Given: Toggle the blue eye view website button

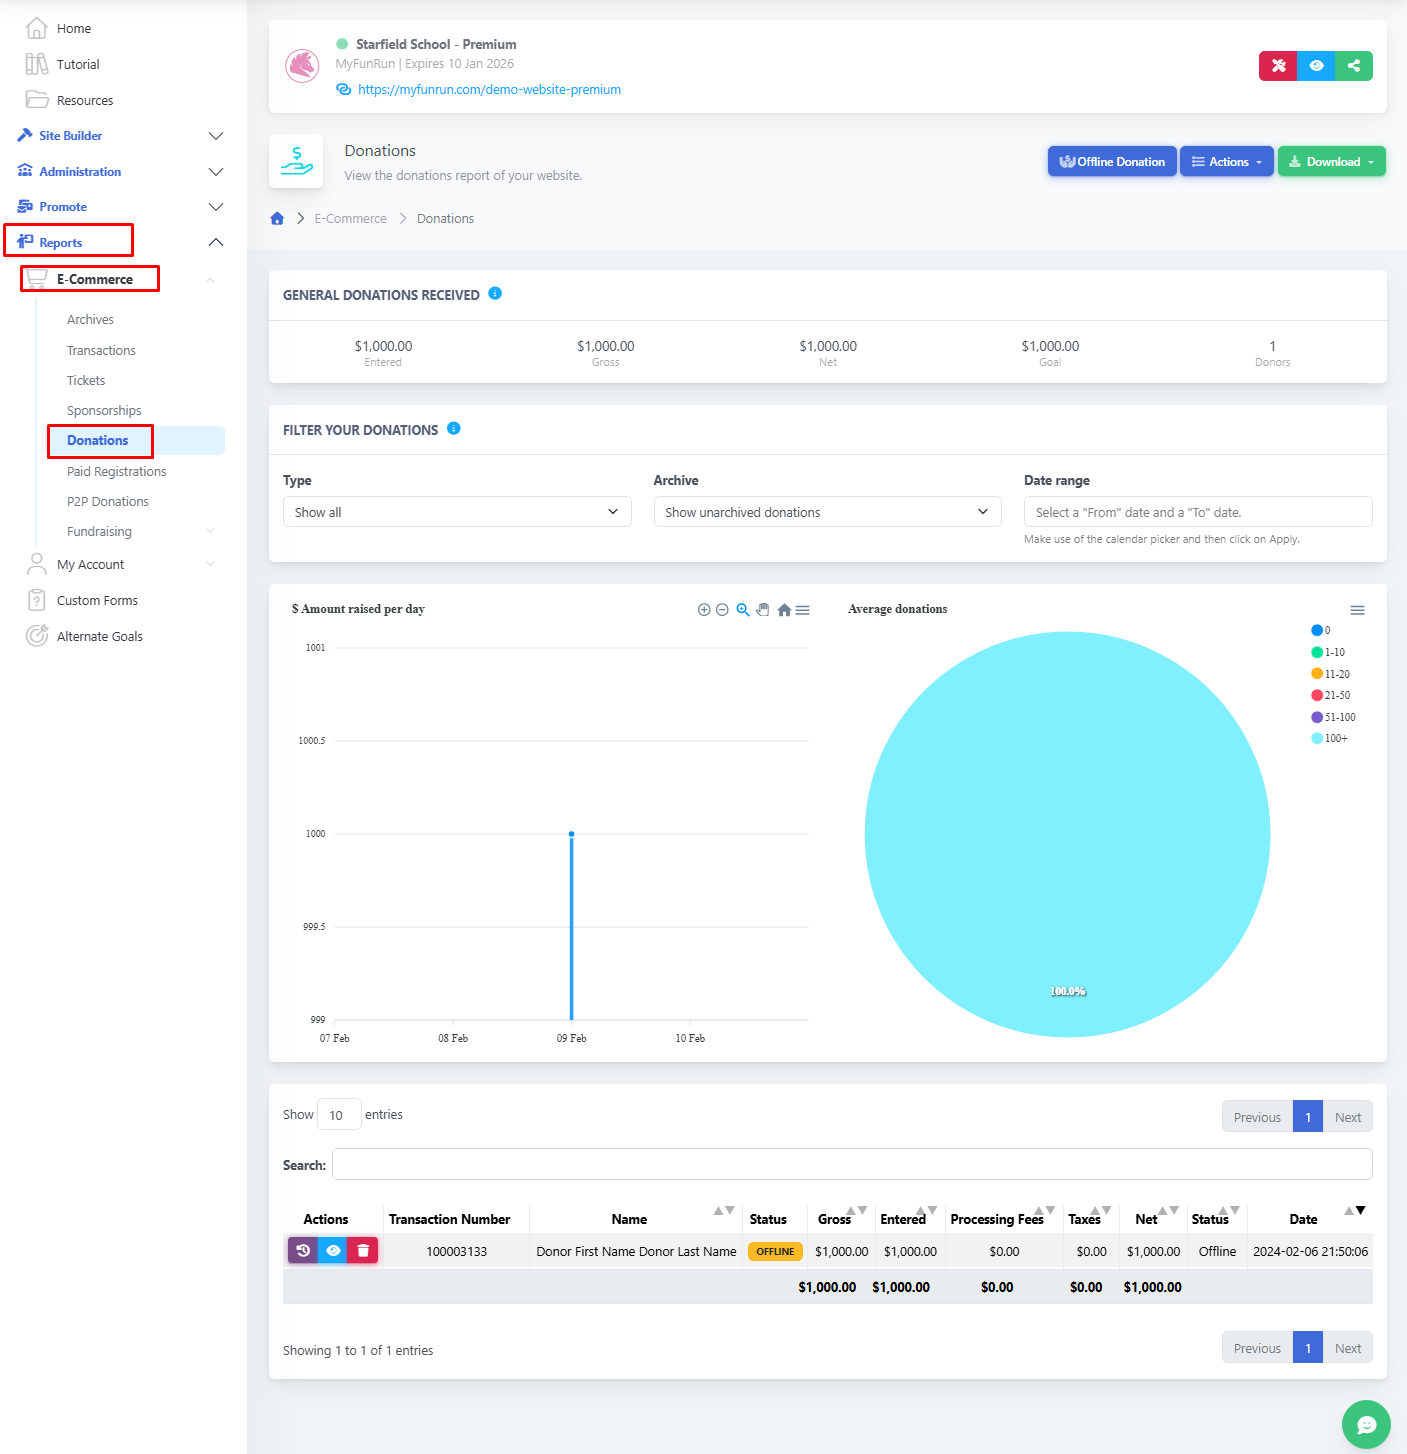Looking at the screenshot, I should pos(1316,66).
